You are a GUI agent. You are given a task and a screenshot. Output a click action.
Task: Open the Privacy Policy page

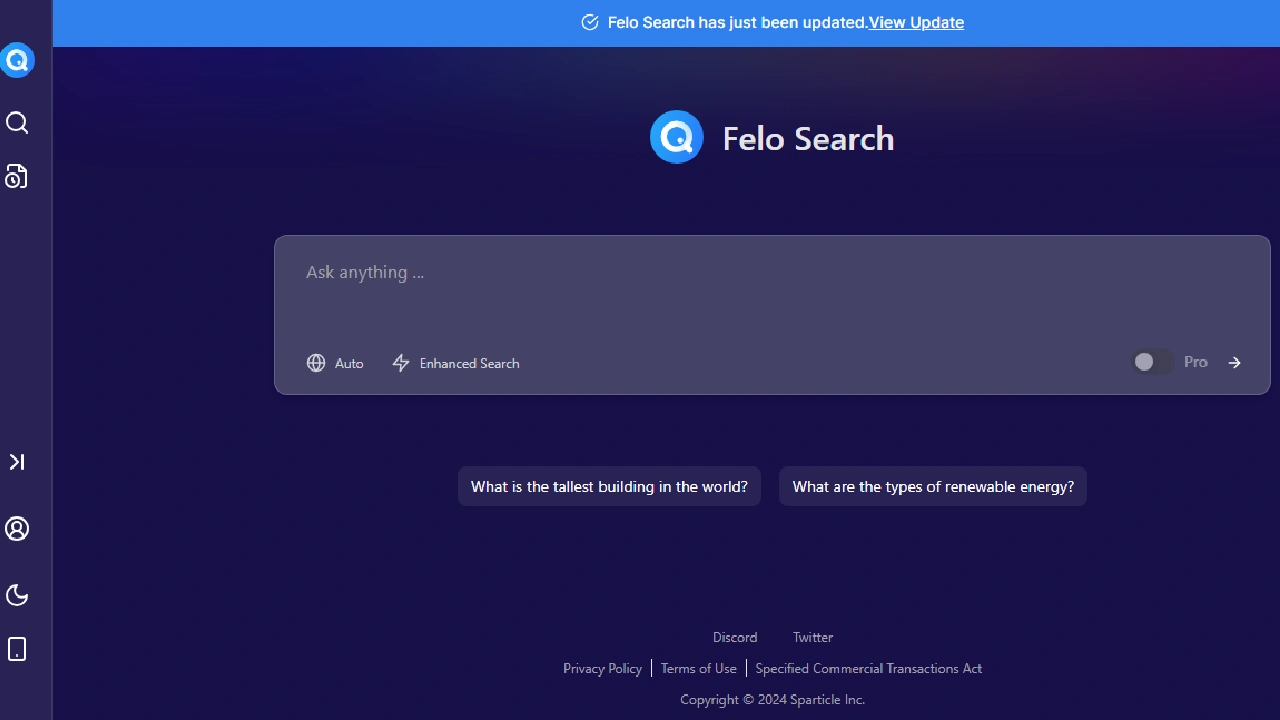click(602, 668)
